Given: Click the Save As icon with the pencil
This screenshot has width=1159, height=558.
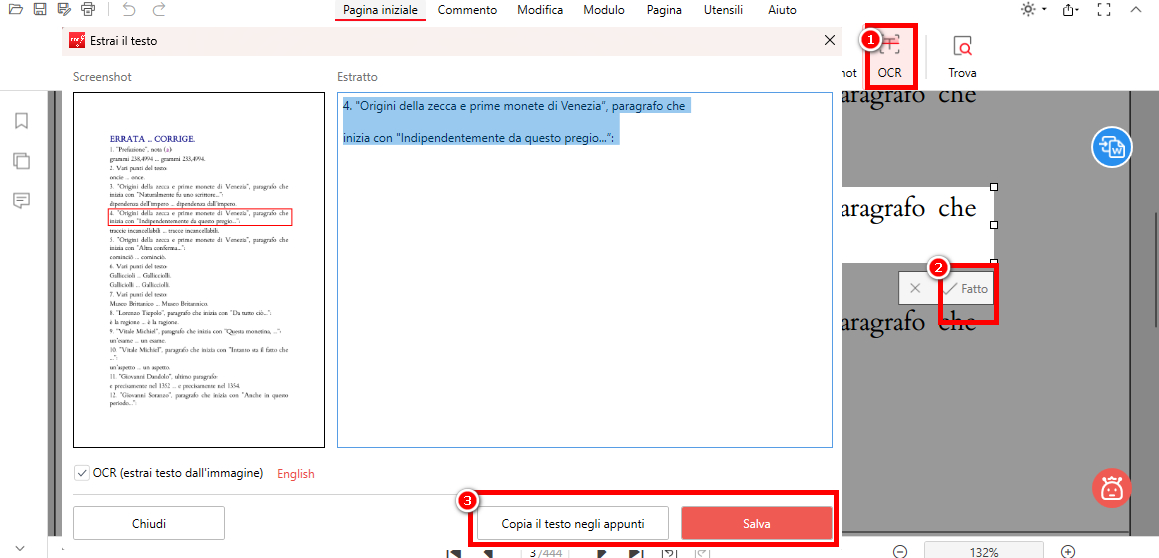Looking at the screenshot, I should [64, 10].
